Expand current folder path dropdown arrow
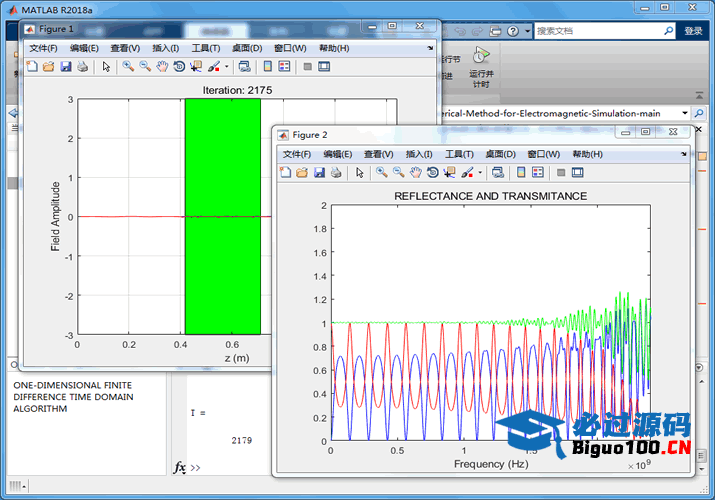The height and width of the screenshot is (500, 715). pos(684,113)
